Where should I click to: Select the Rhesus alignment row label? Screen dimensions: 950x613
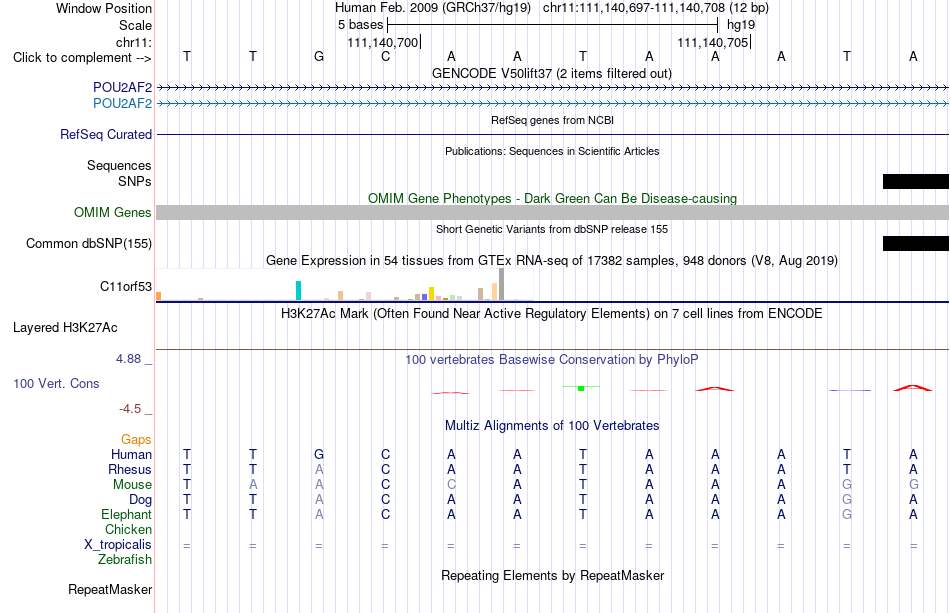tap(130, 470)
